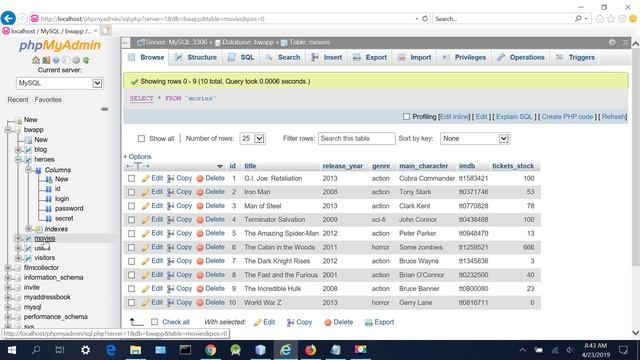Click the taskbar search magnifier icon
Image resolution: width=640 pixels, height=360 pixels.
36,350
